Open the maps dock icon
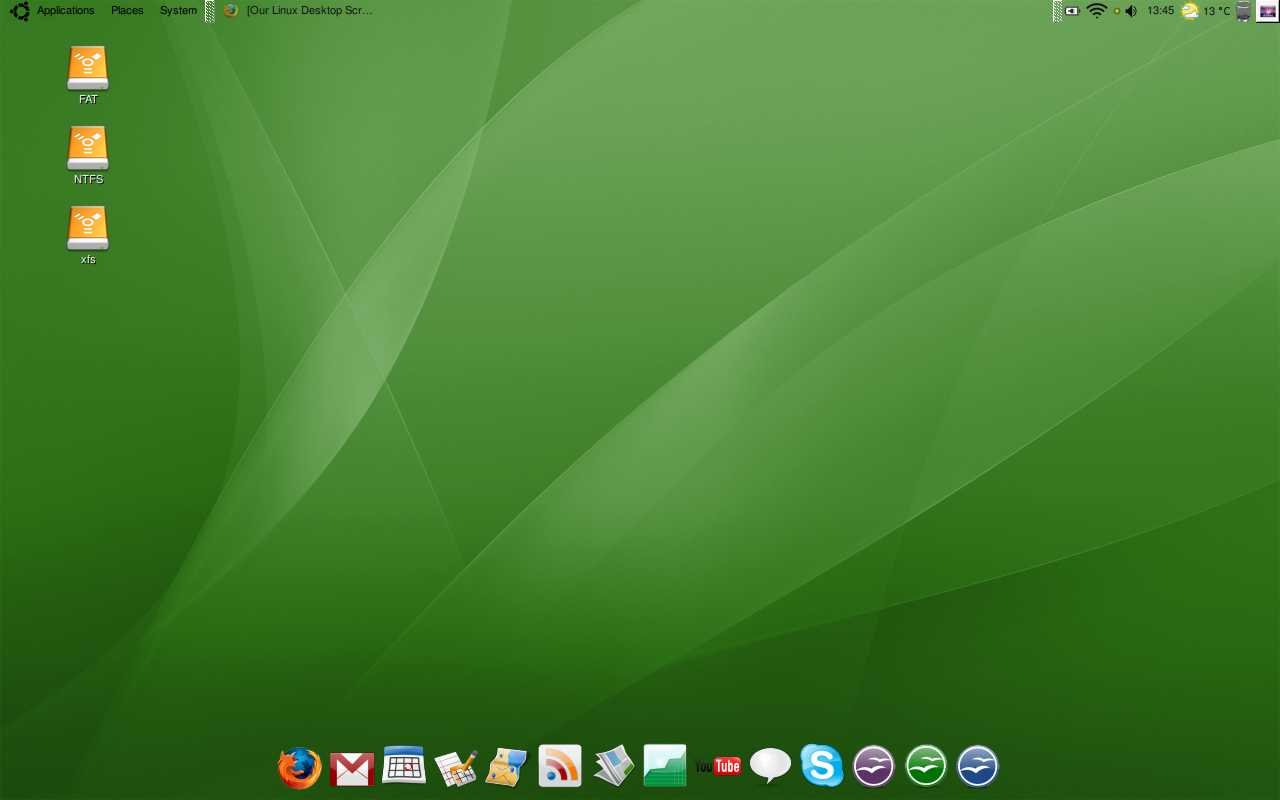 [x=507, y=767]
